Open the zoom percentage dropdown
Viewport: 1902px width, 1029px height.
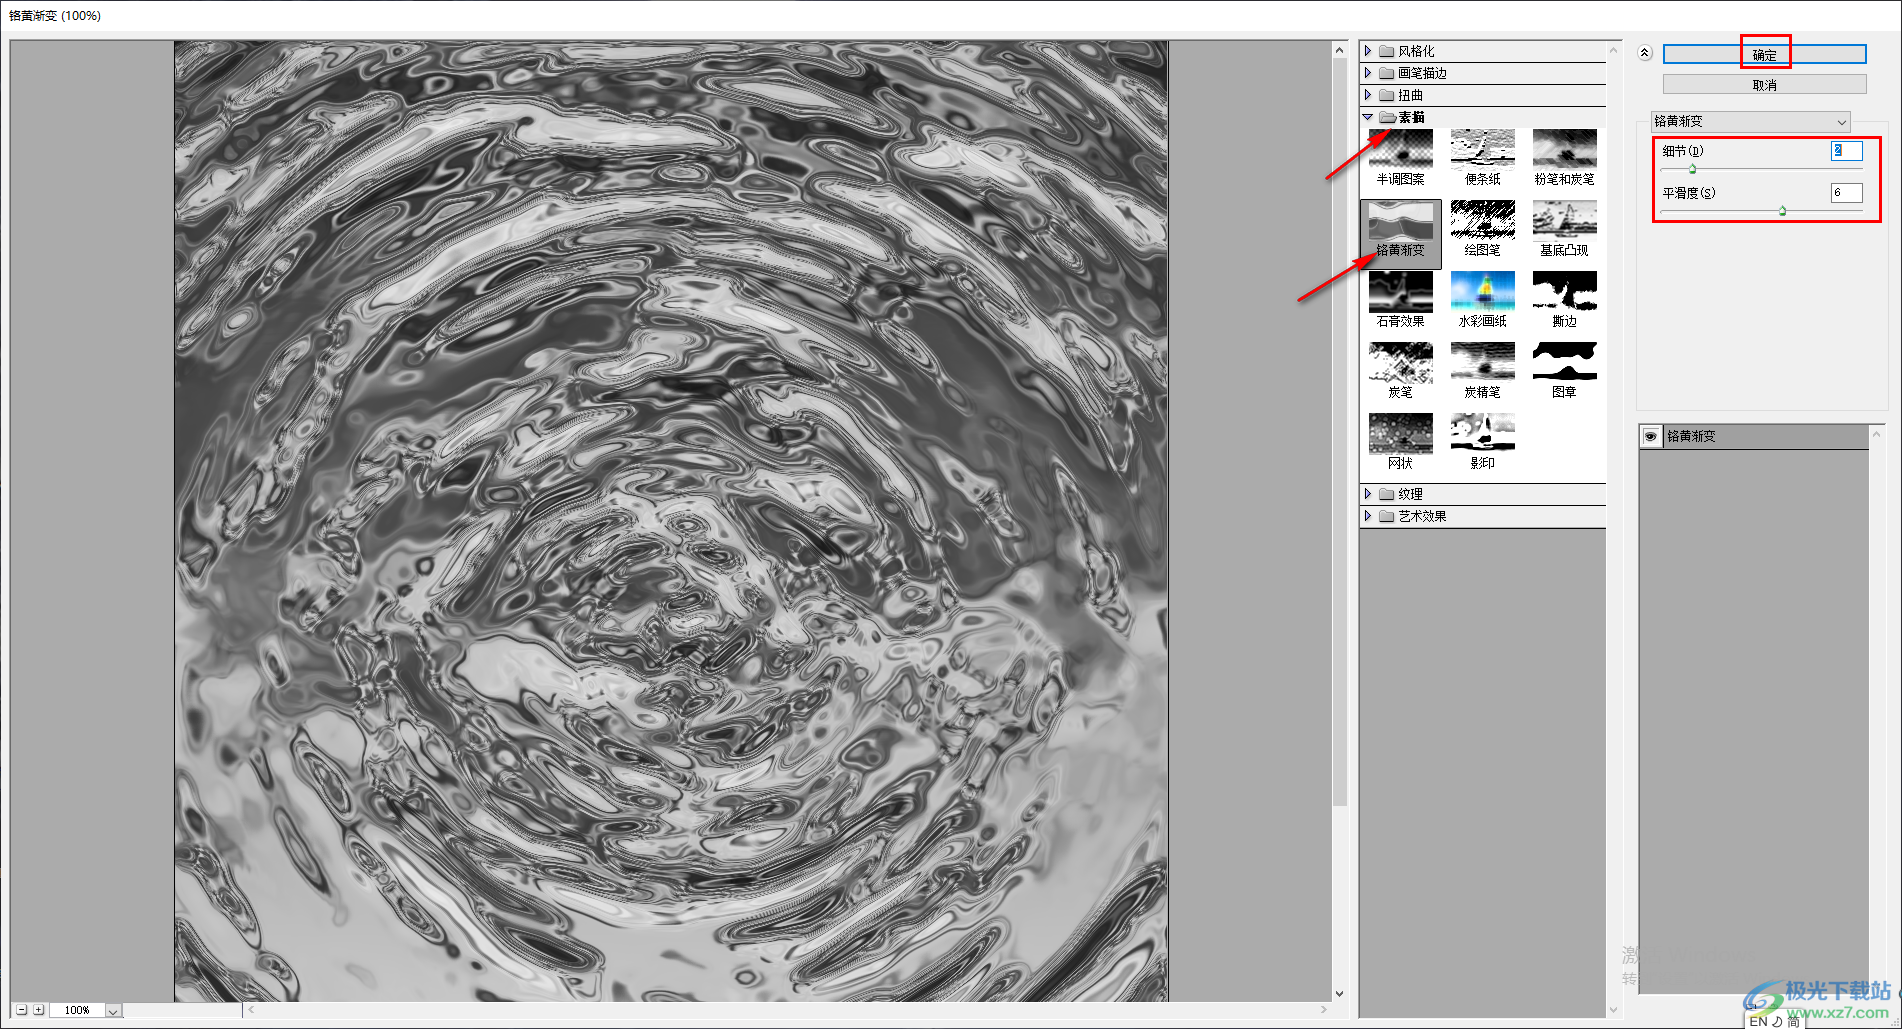click(x=113, y=1011)
